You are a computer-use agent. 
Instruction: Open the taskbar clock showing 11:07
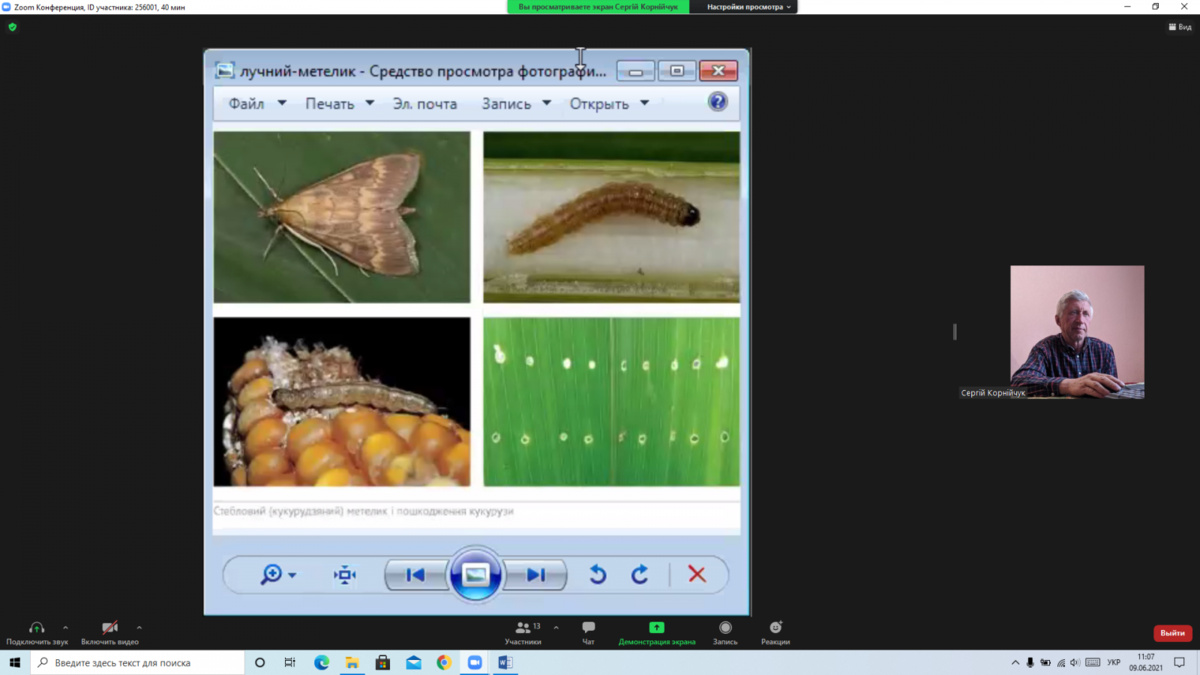pyautogui.click(x=1146, y=662)
